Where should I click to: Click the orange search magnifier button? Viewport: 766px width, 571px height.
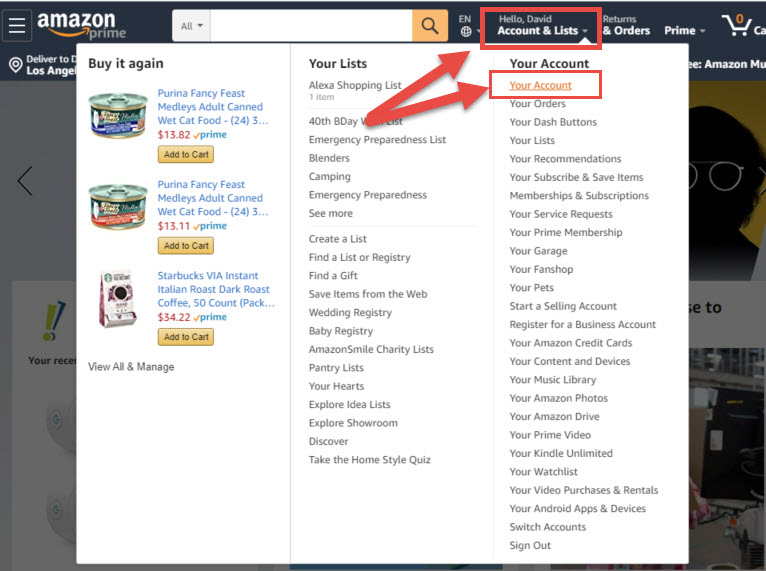(x=430, y=25)
